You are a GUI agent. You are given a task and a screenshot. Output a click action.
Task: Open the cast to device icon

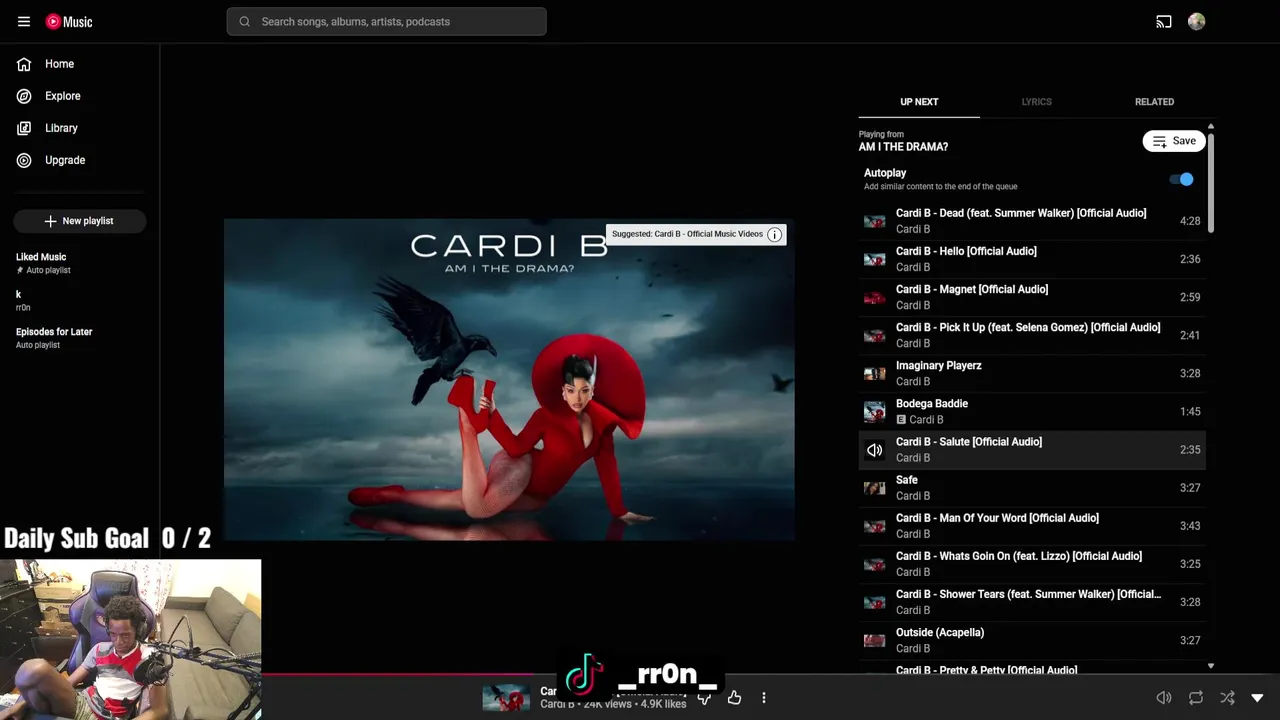[x=1164, y=21]
